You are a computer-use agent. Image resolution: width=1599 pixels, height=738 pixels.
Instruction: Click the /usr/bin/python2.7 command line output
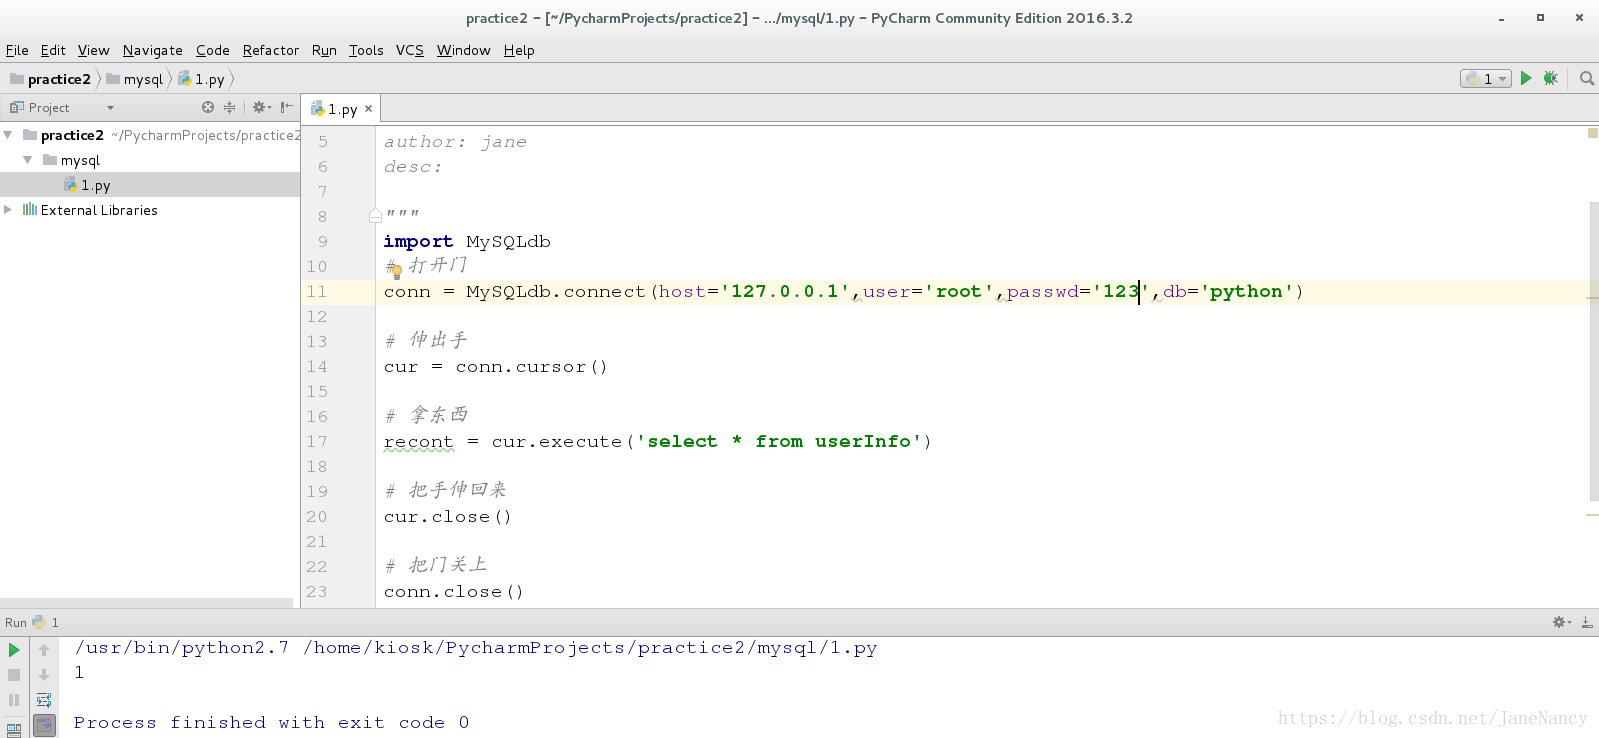click(475, 647)
